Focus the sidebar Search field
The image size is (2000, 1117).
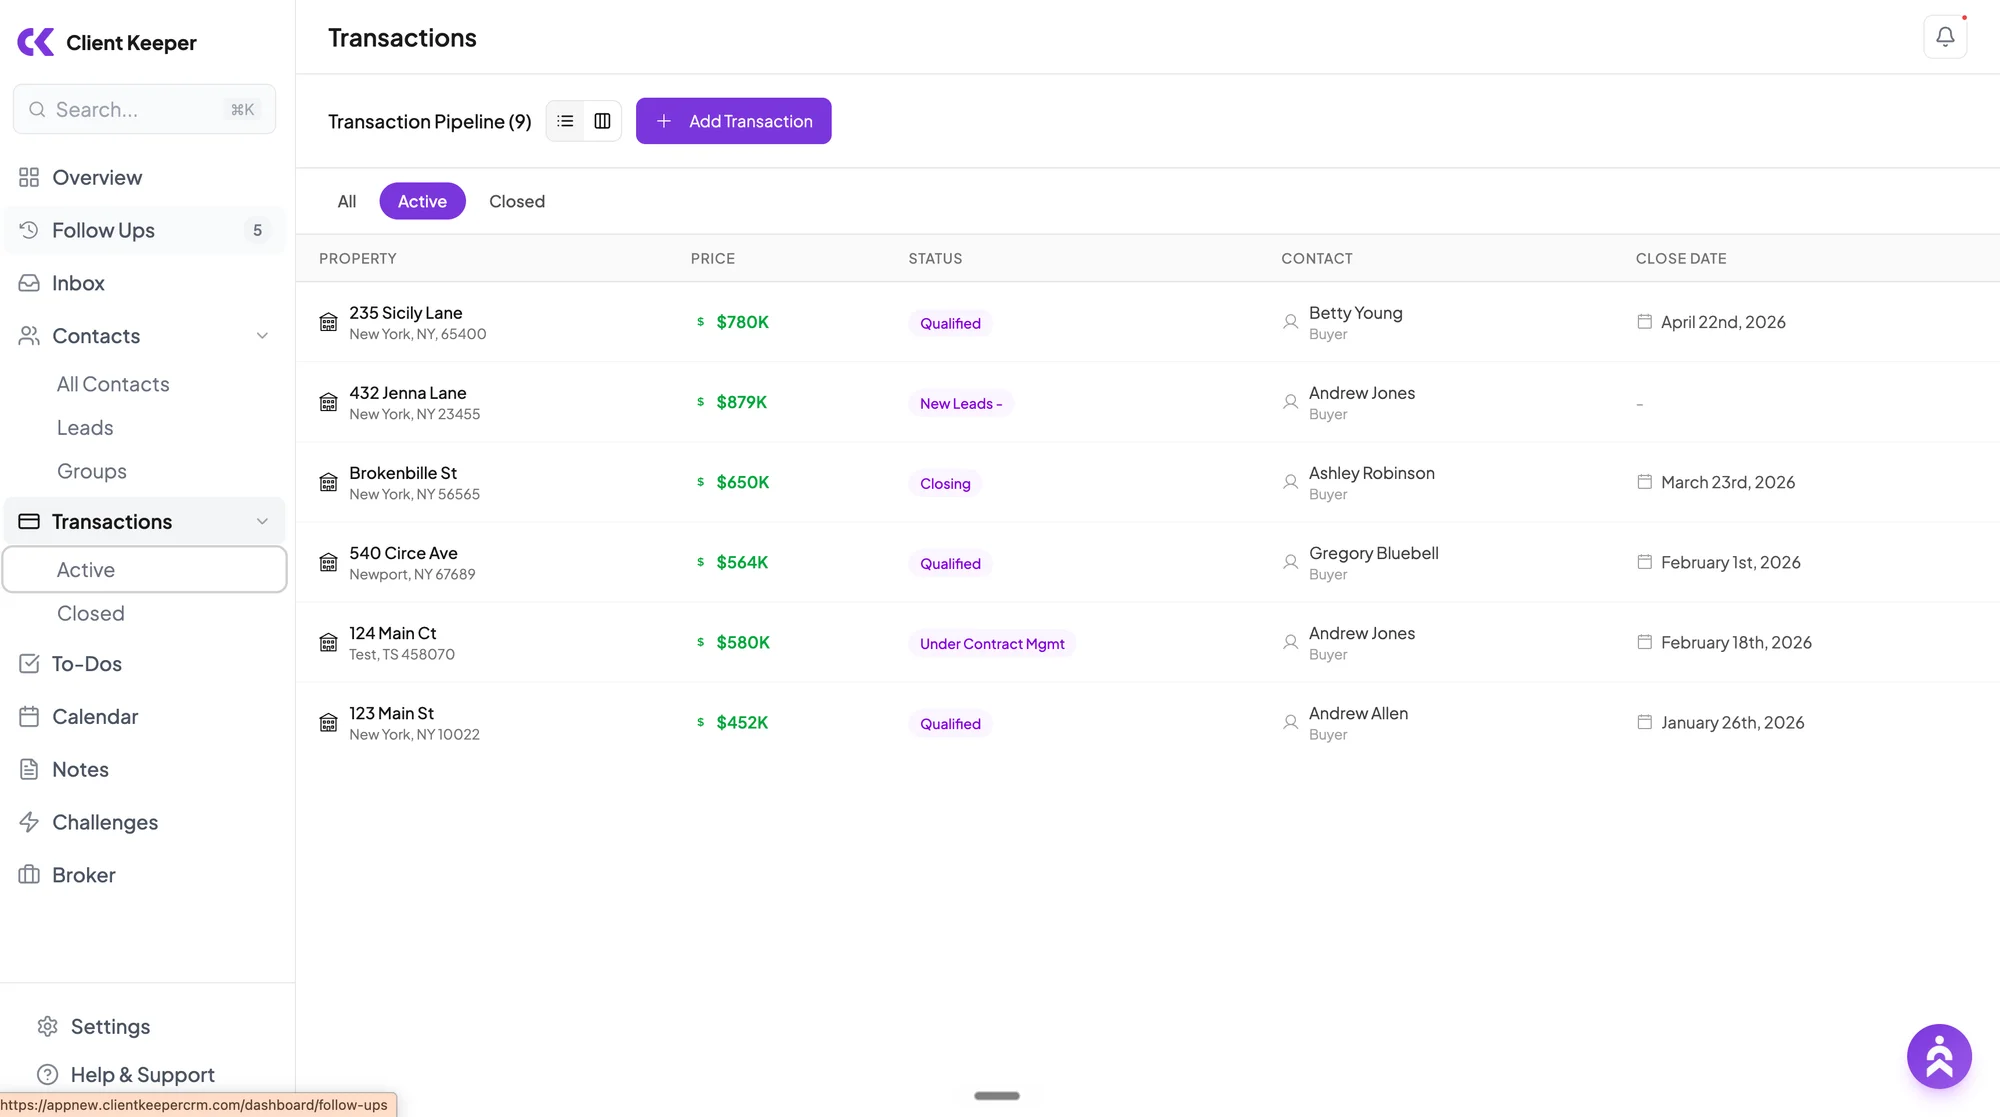(144, 109)
